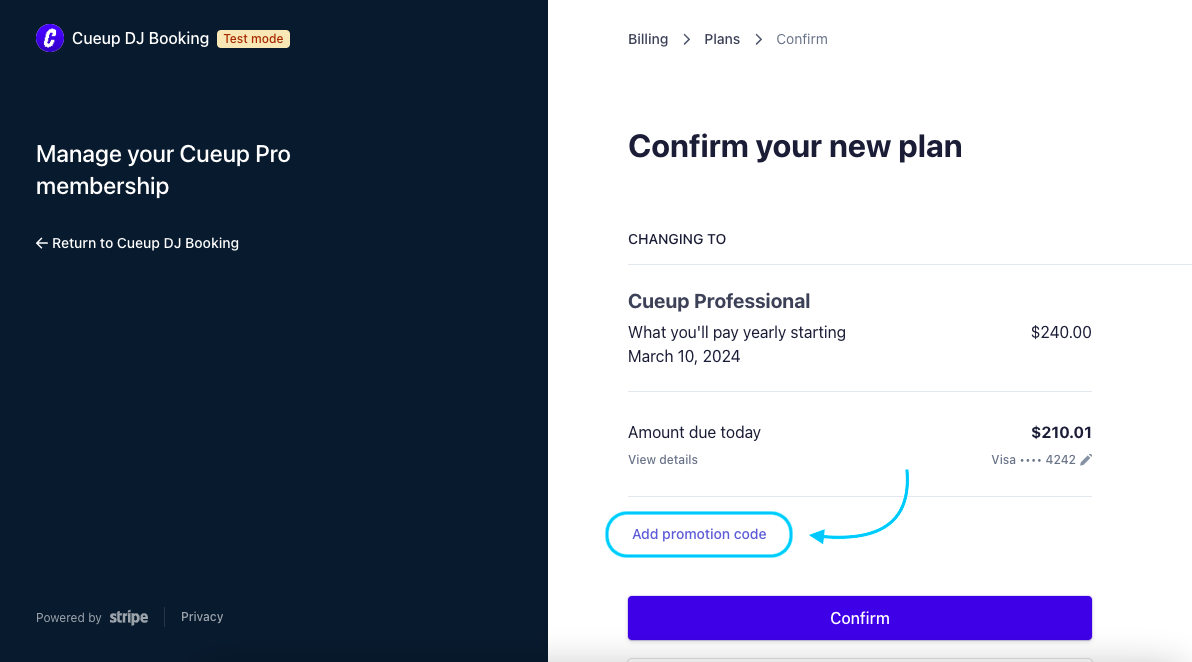The width and height of the screenshot is (1192, 662).
Task: Click the pencil icon next to Visa 4242
Action: [x=1086, y=459]
